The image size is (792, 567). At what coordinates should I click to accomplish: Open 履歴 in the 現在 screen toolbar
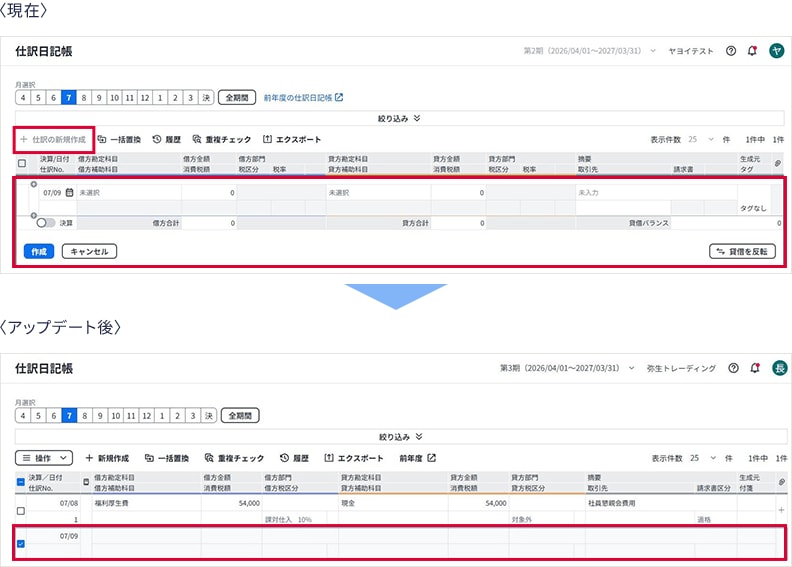coord(167,139)
